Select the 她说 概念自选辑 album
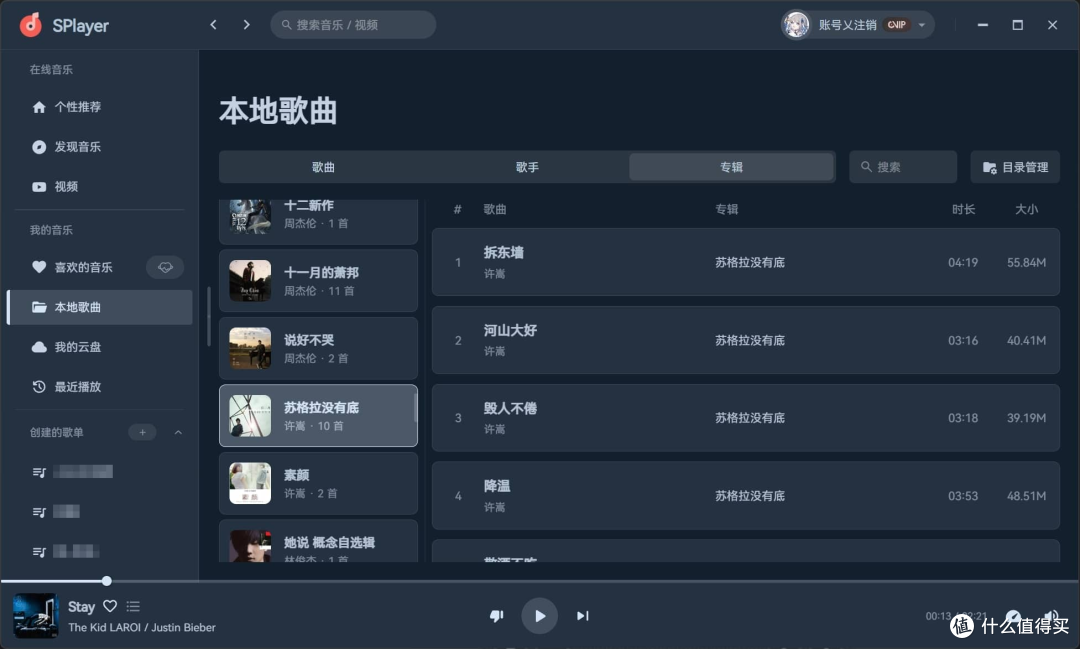Screen dimensions: 1080x649 click(x=318, y=542)
